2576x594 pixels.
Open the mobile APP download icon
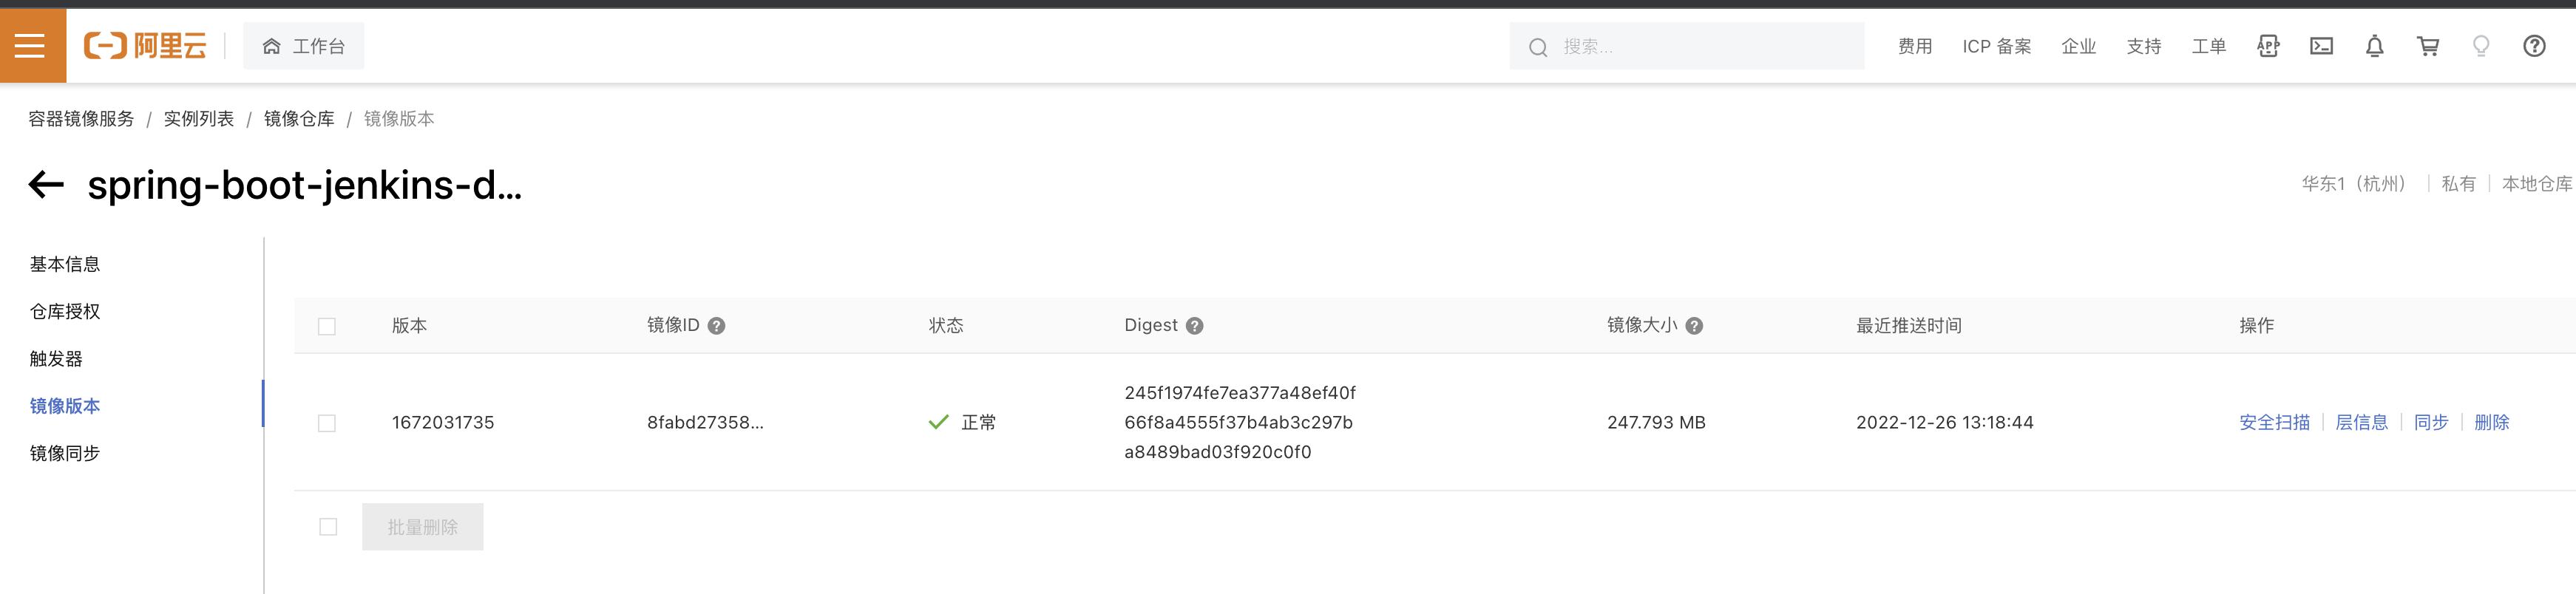pyautogui.click(x=2268, y=45)
